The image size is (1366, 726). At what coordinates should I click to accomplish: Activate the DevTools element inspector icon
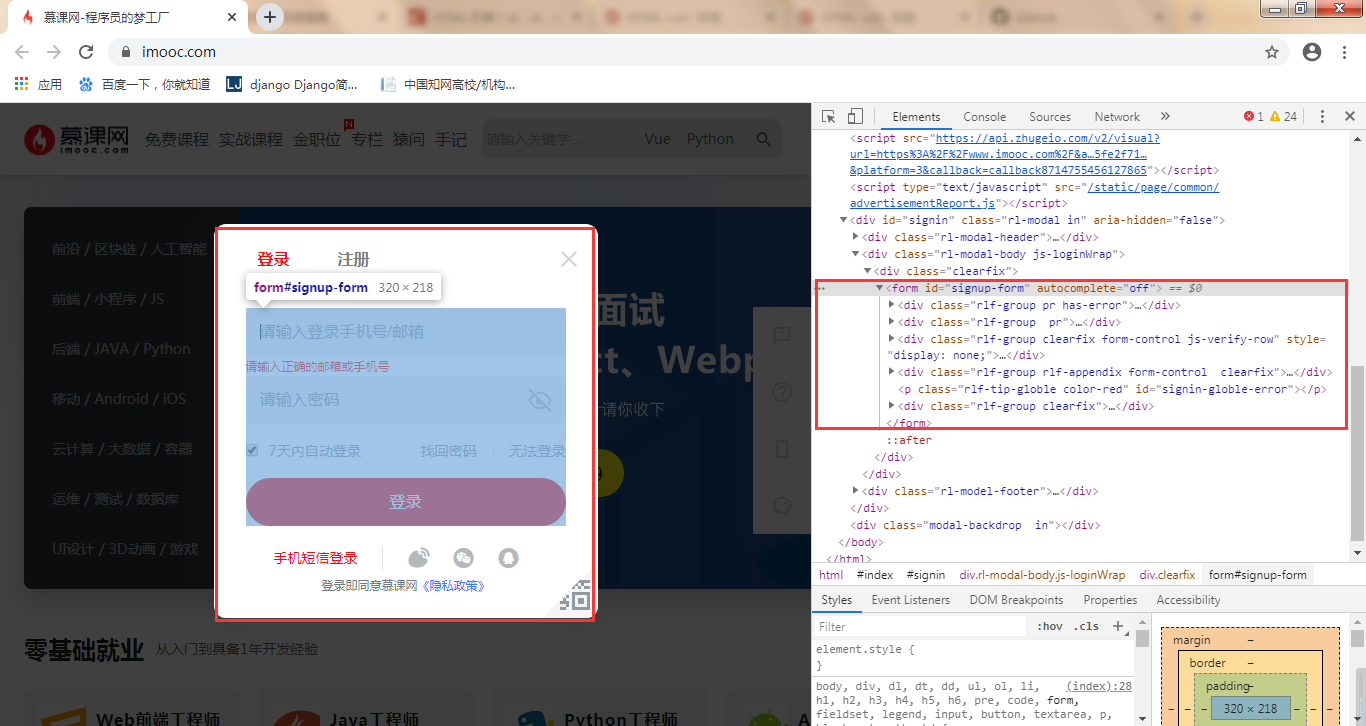[x=829, y=117]
